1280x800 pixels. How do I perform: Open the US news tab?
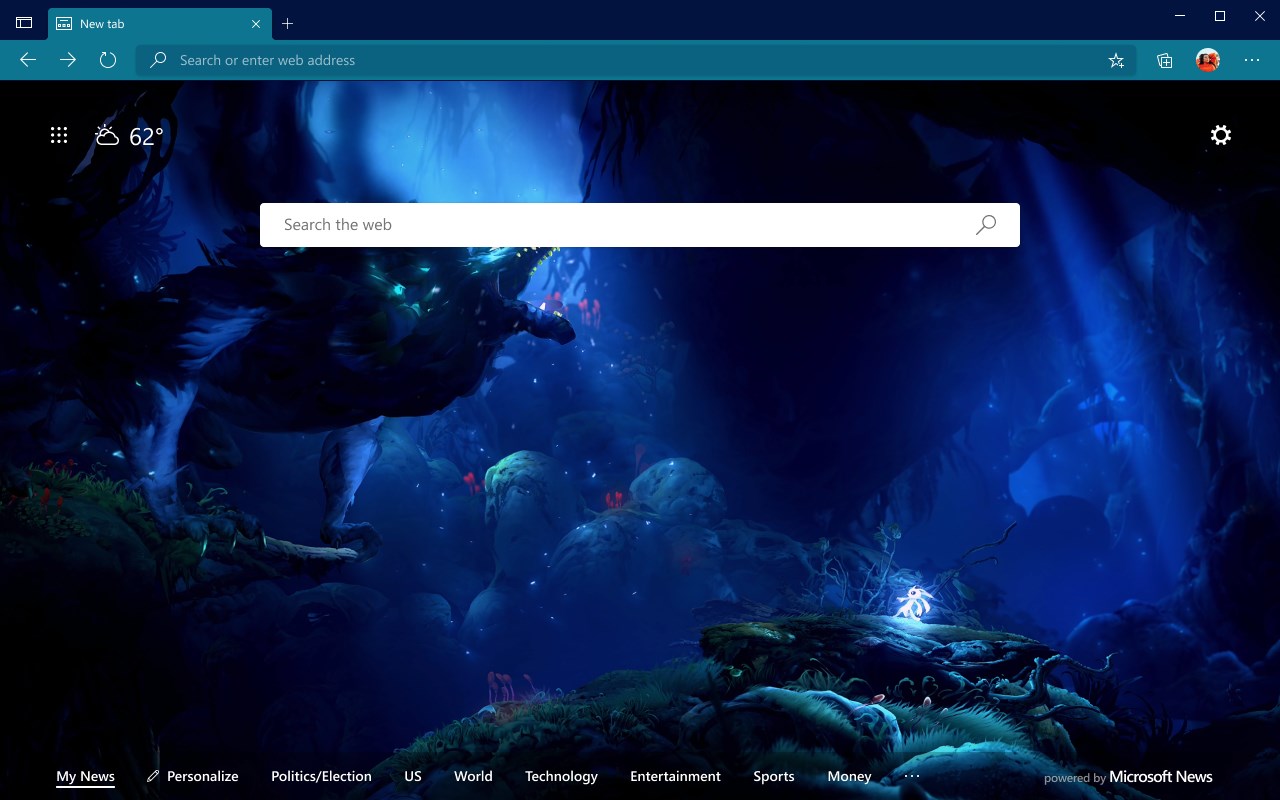(413, 776)
